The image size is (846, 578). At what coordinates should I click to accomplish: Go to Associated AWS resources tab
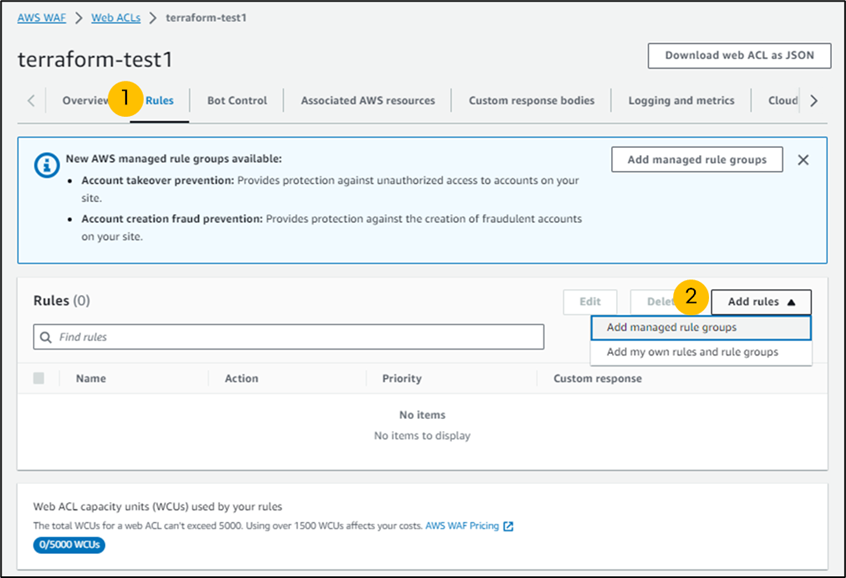point(368,100)
